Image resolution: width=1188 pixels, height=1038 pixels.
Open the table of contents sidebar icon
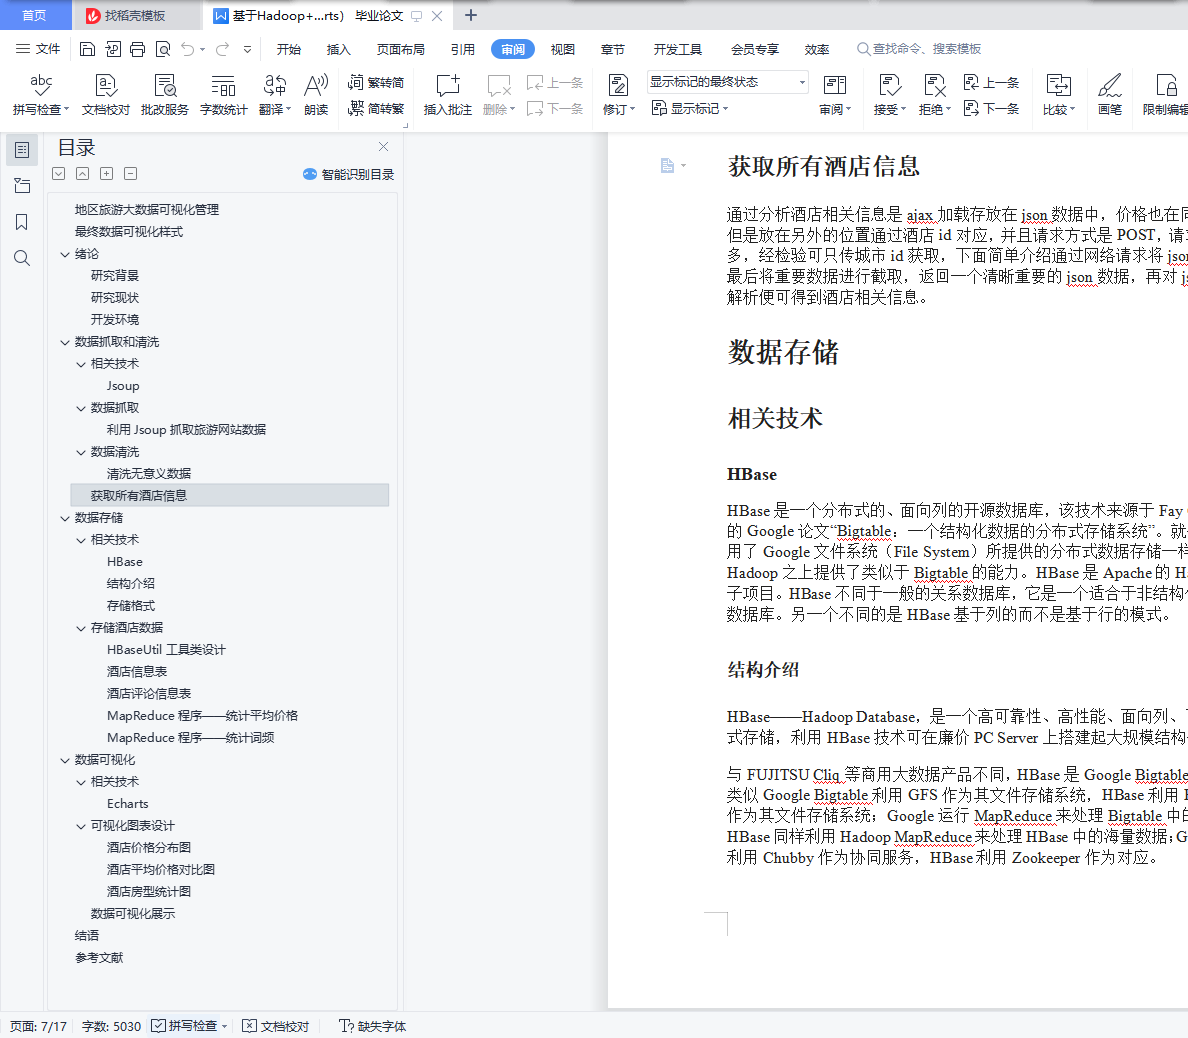22,150
